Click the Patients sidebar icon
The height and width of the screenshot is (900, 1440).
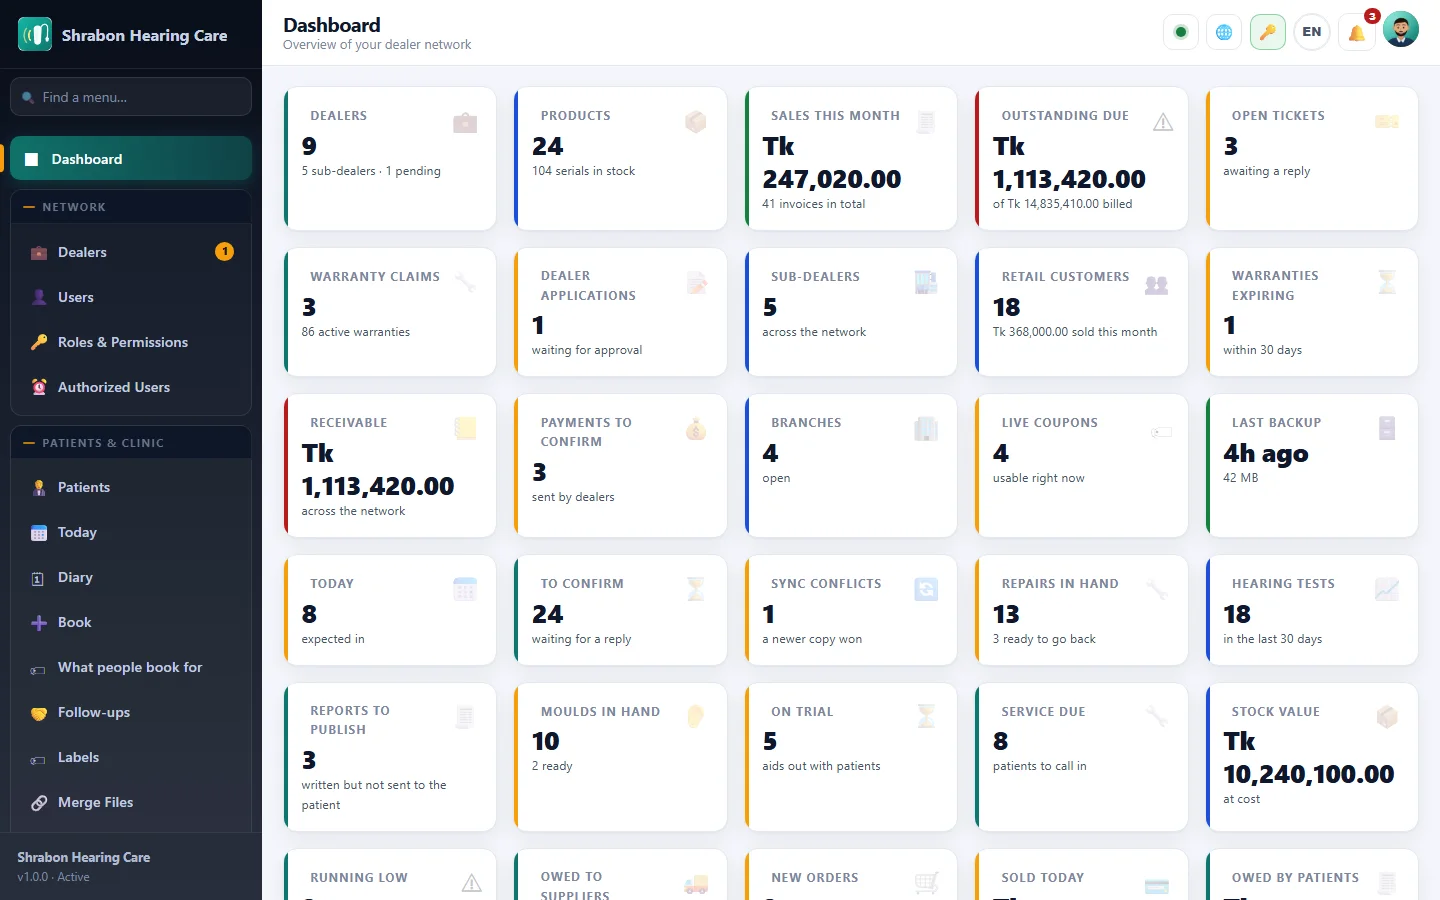point(39,488)
